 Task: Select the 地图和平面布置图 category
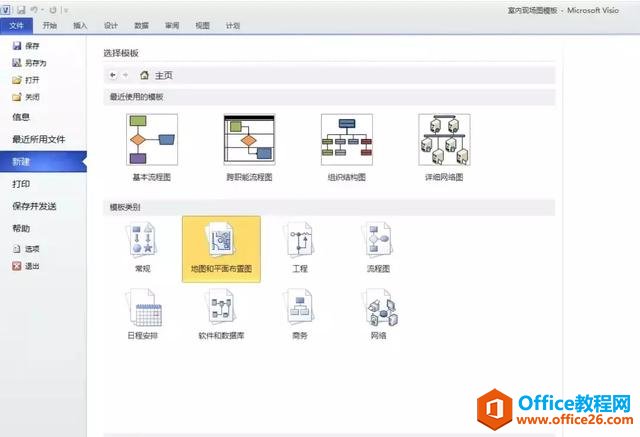(221, 249)
